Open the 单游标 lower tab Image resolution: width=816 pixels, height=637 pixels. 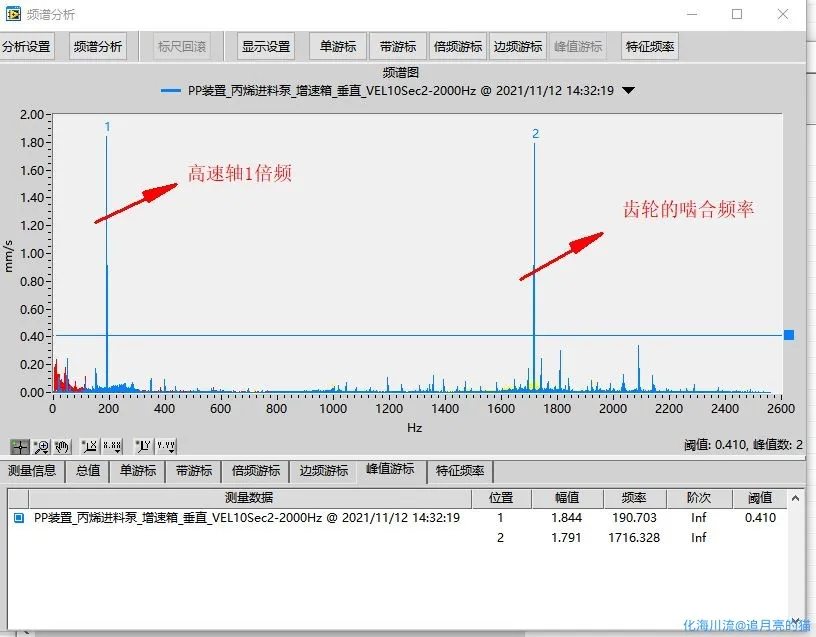pyautogui.click(x=138, y=471)
